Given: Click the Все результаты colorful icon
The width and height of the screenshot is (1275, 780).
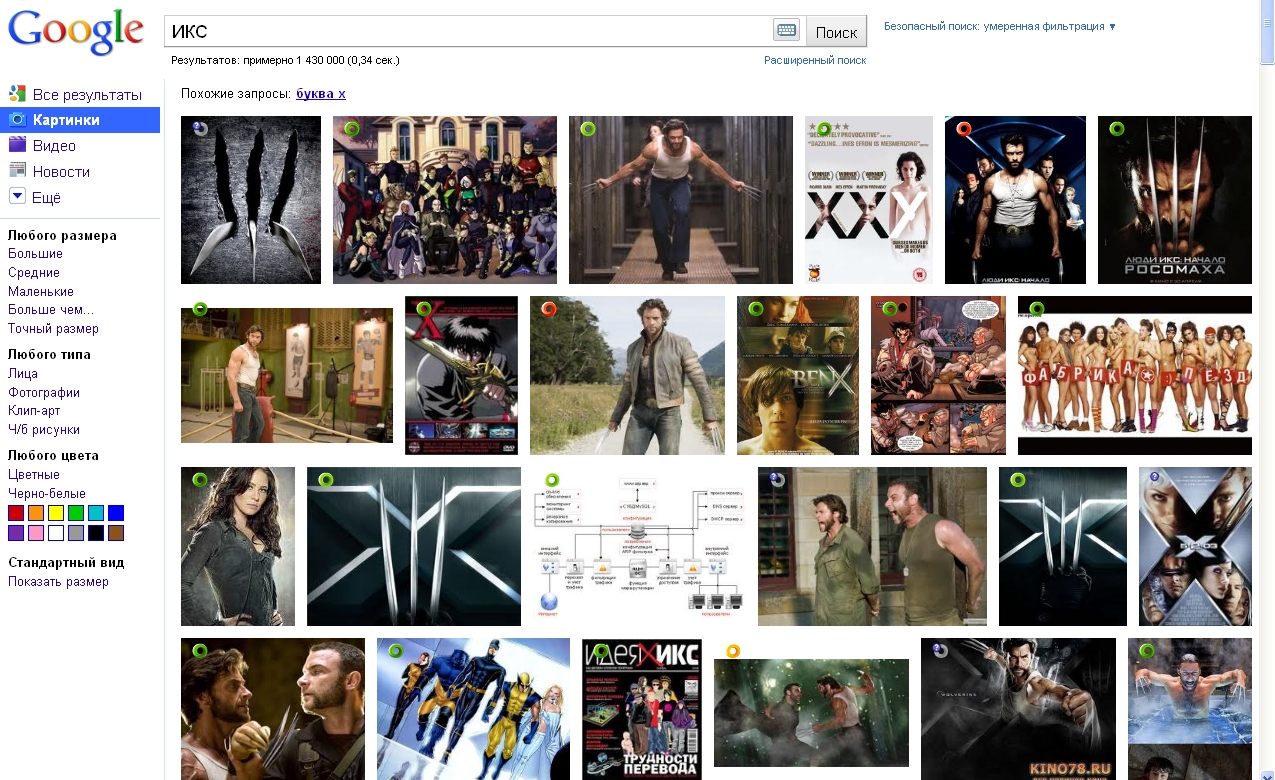Looking at the screenshot, I should point(17,94).
